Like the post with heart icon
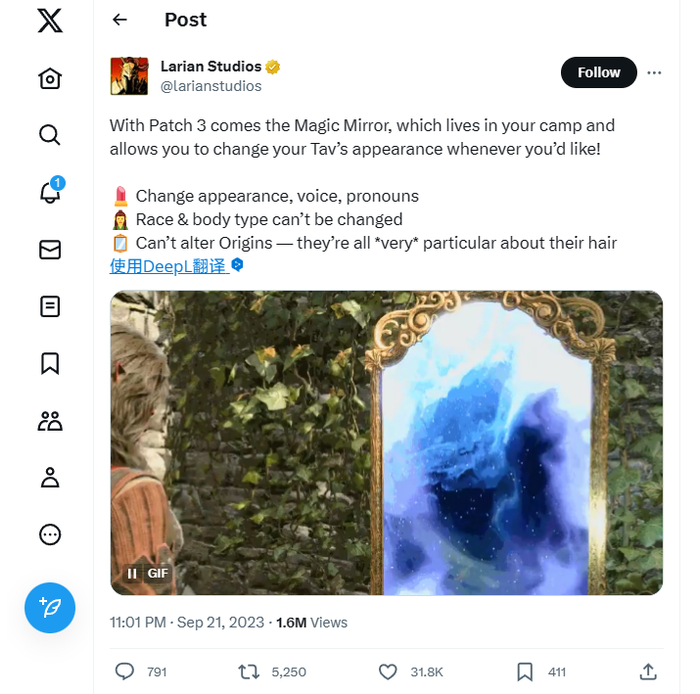The width and height of the screenshot is (700, 694). point(389,671)
